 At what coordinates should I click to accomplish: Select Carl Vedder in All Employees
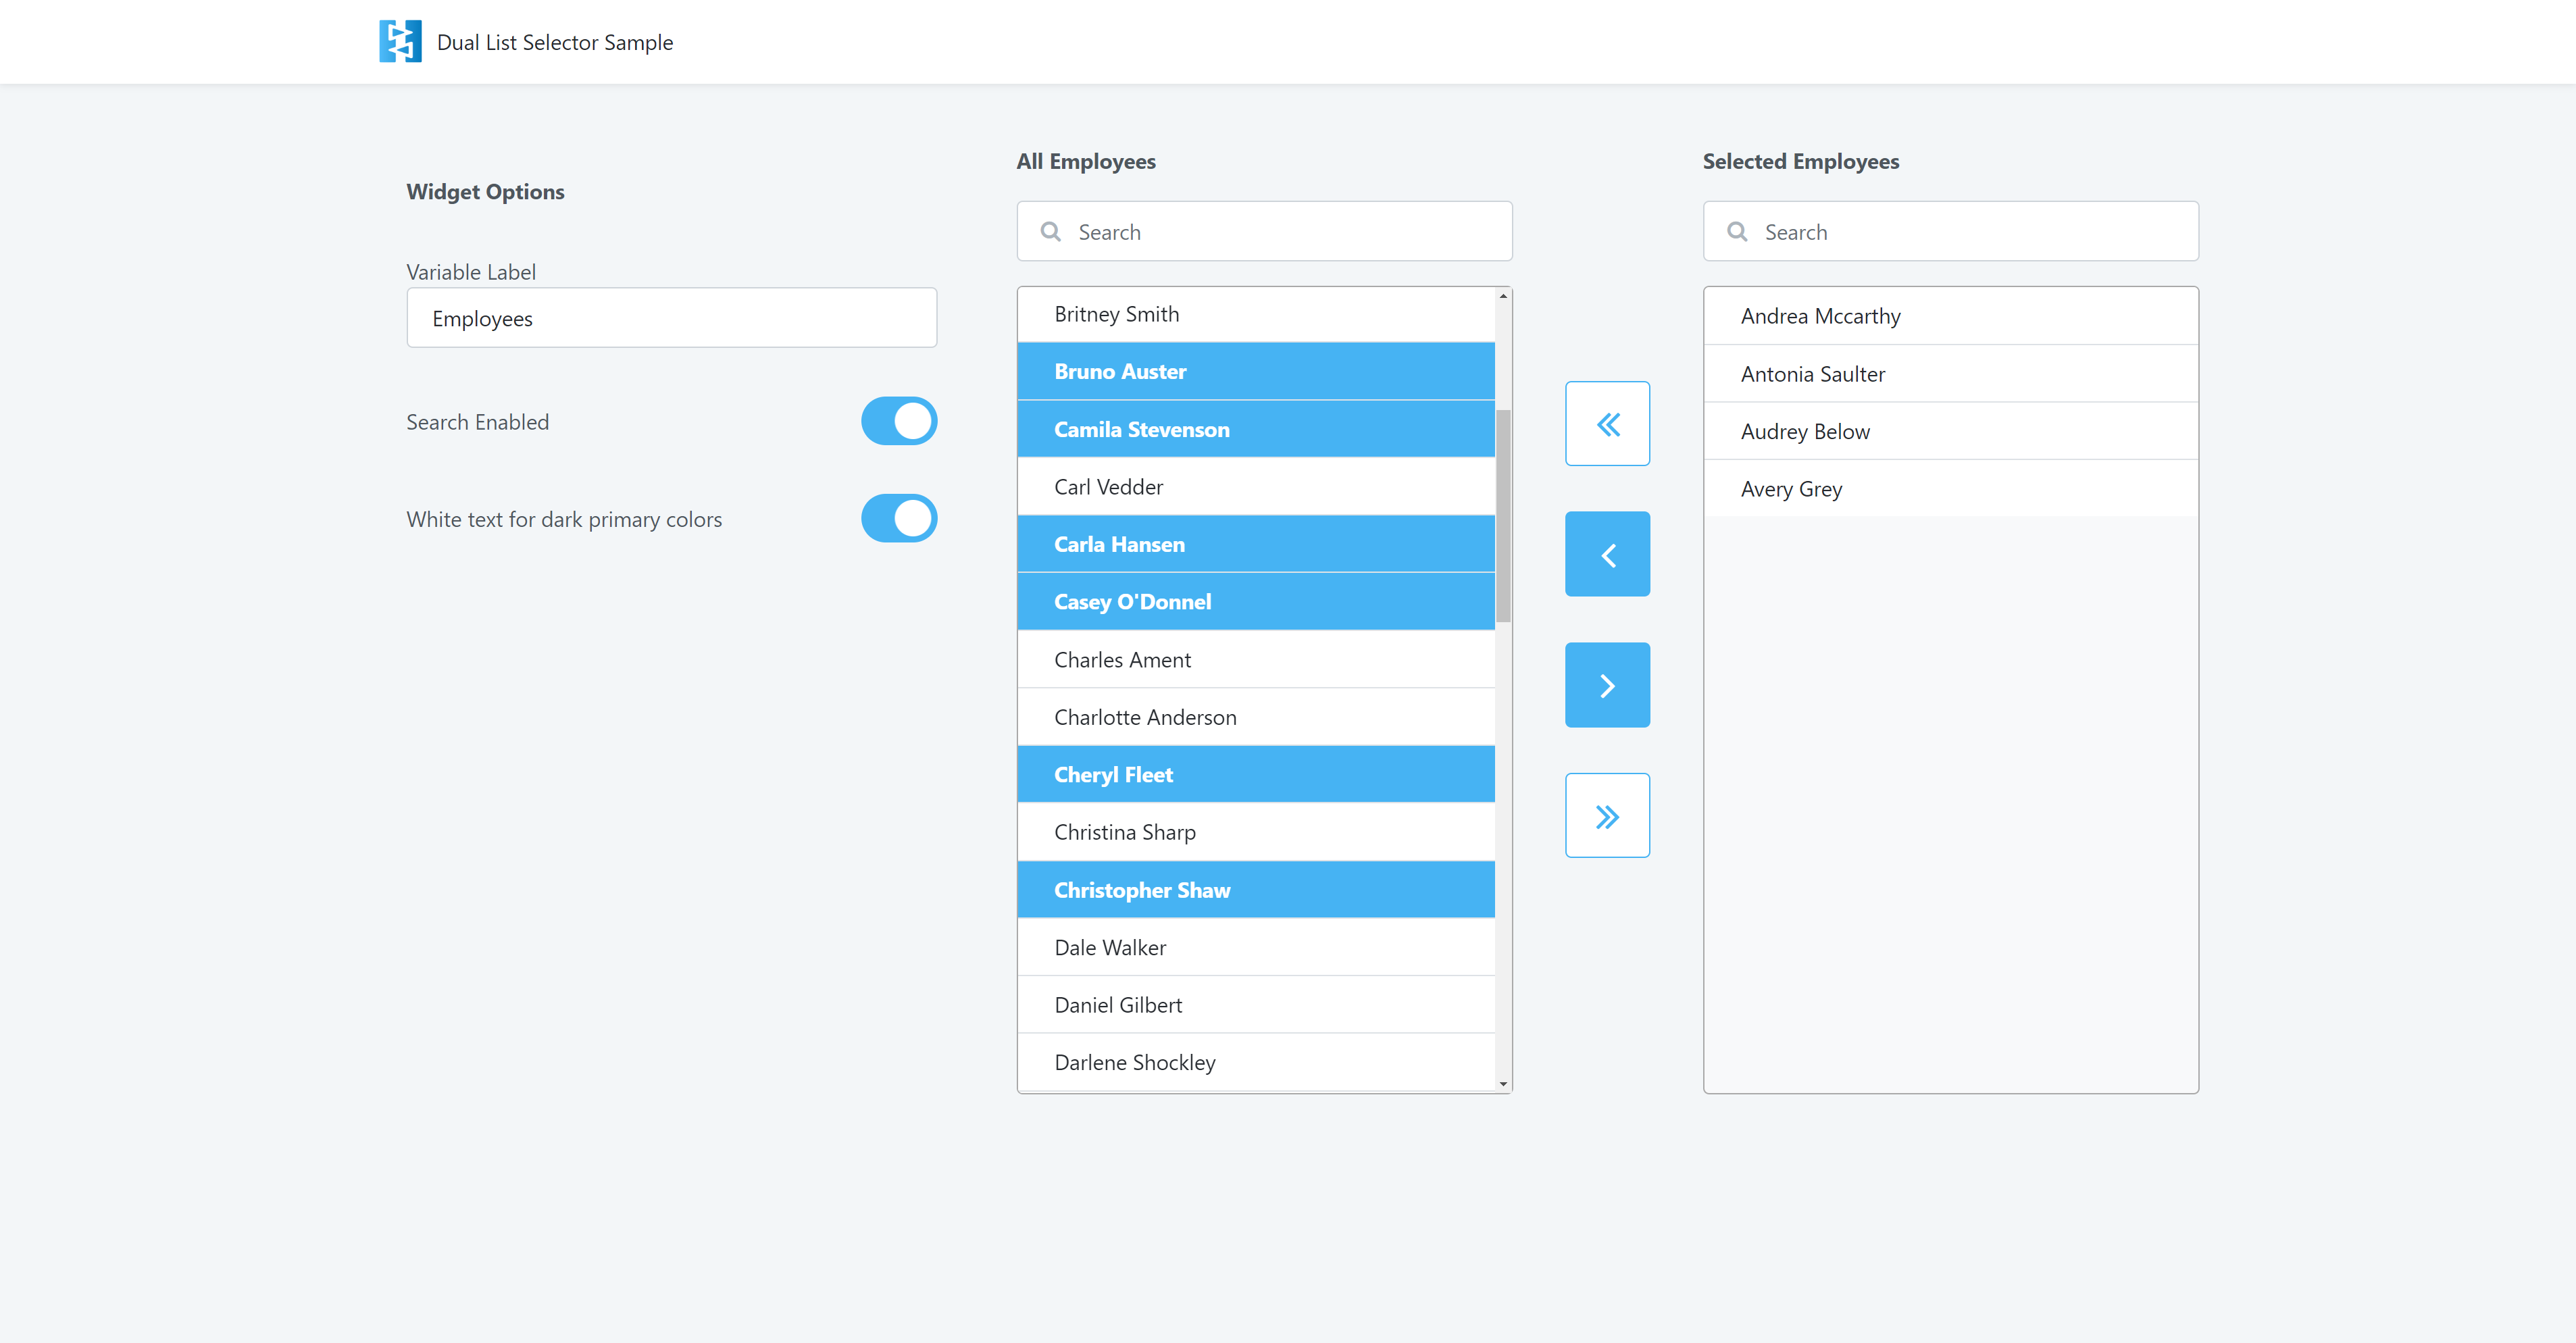click(1255, 487)
